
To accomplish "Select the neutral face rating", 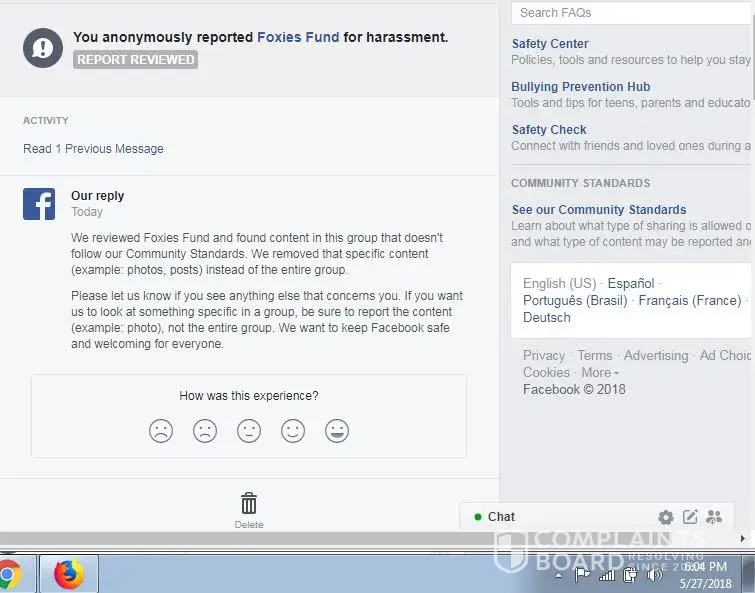I will [249, 431].
